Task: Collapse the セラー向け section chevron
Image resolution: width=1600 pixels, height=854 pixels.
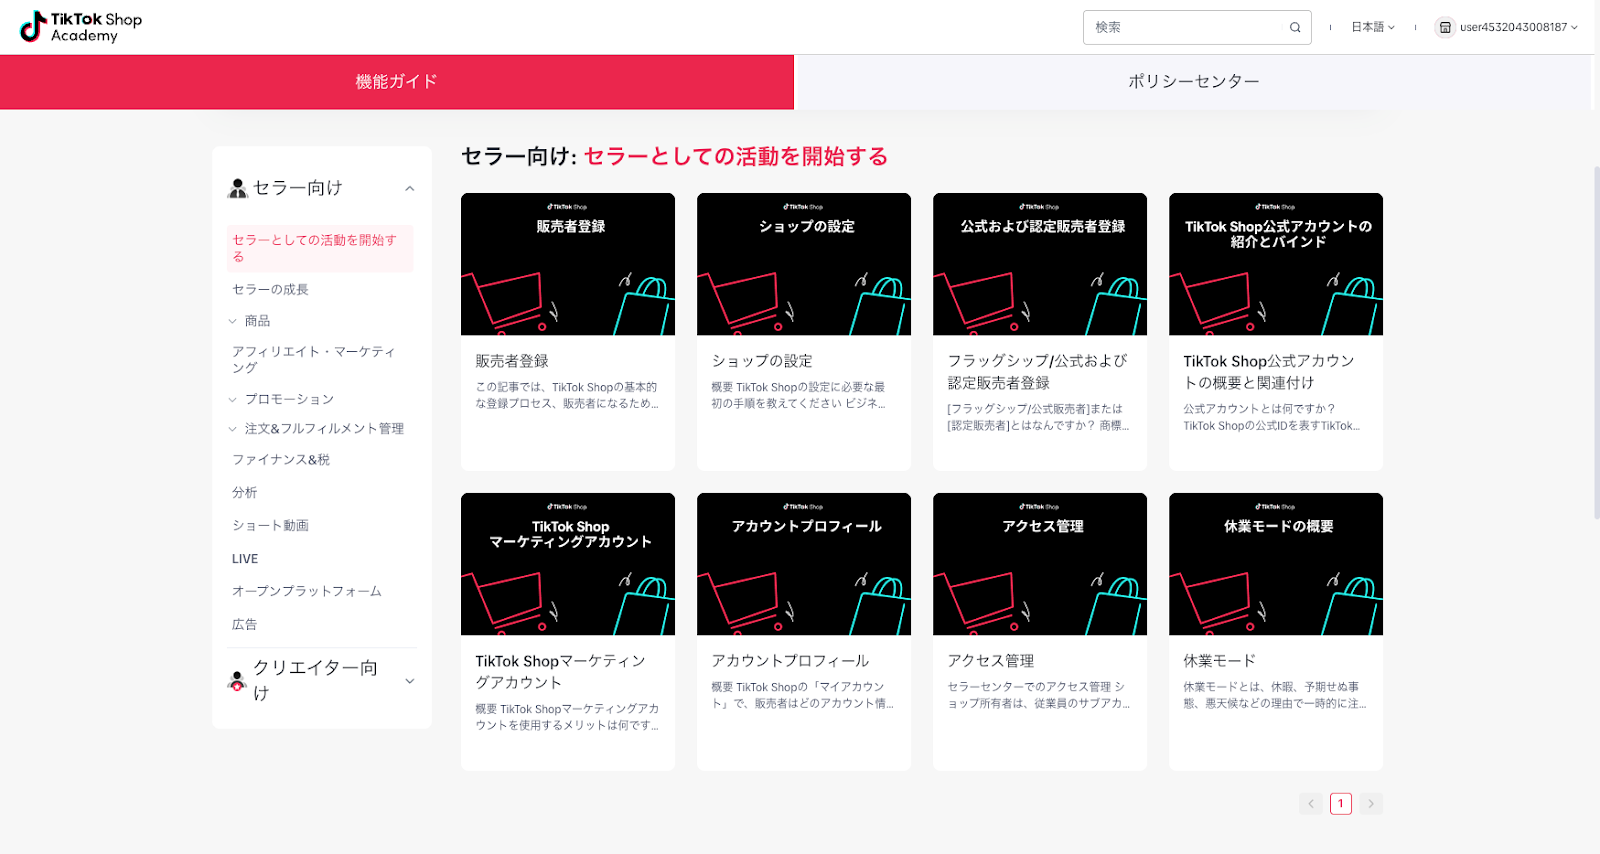Action: [x=409, y=188]
